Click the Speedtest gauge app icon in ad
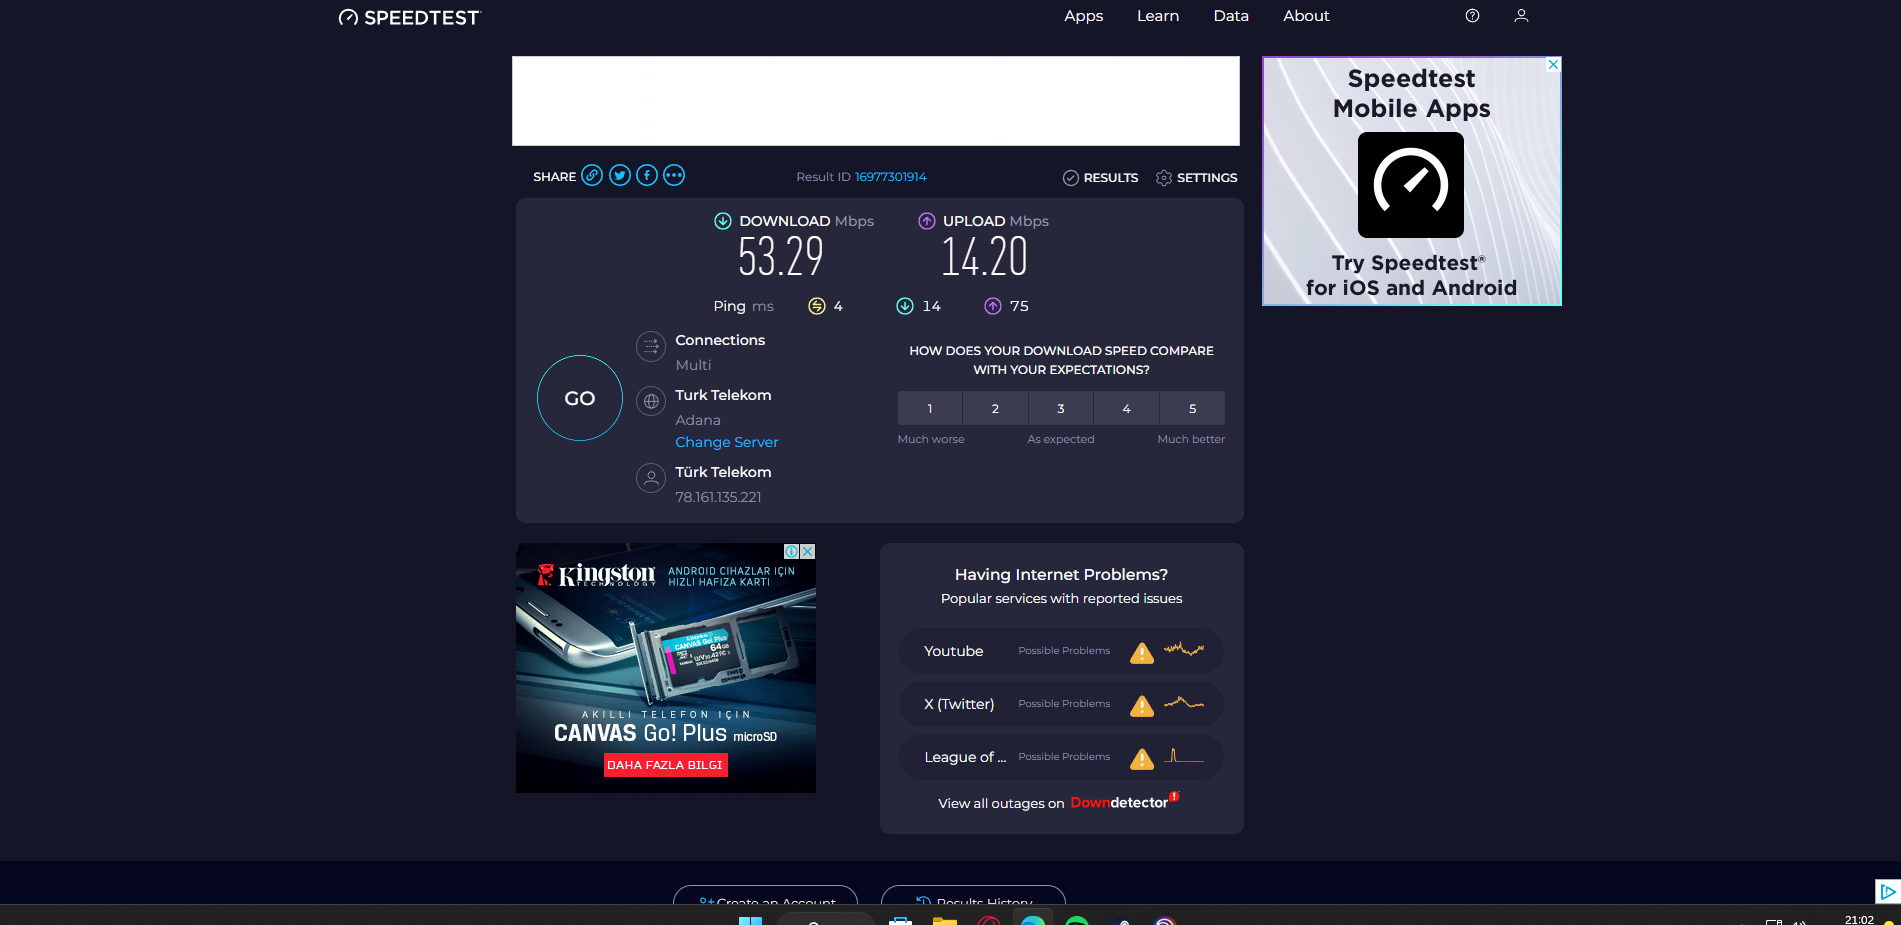This screenshot has width=1901, height=925. pyautogui.click(x=1411, y=185)
